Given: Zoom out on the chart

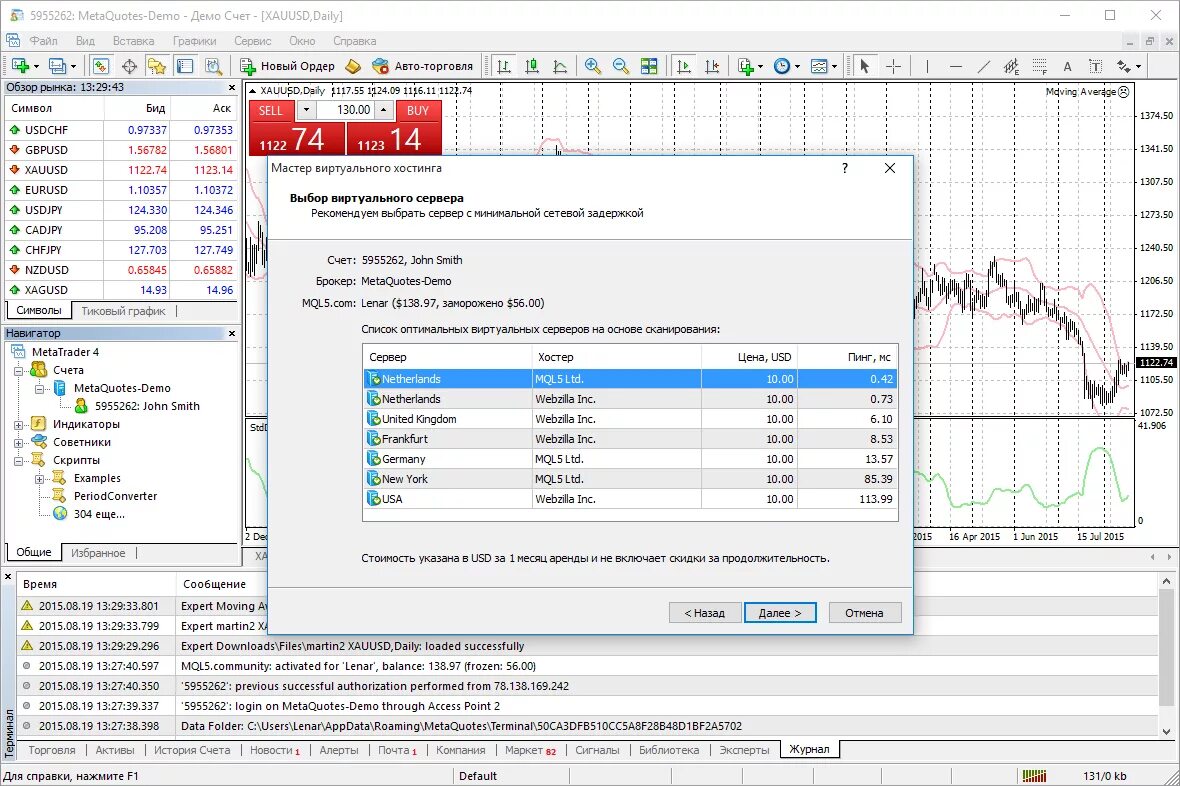Looking at the screenshot, I should tap(621, 66).
